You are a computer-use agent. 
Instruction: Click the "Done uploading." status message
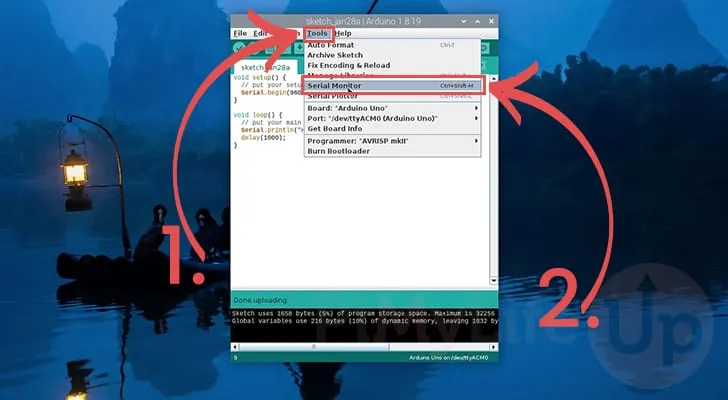[260, 300]
